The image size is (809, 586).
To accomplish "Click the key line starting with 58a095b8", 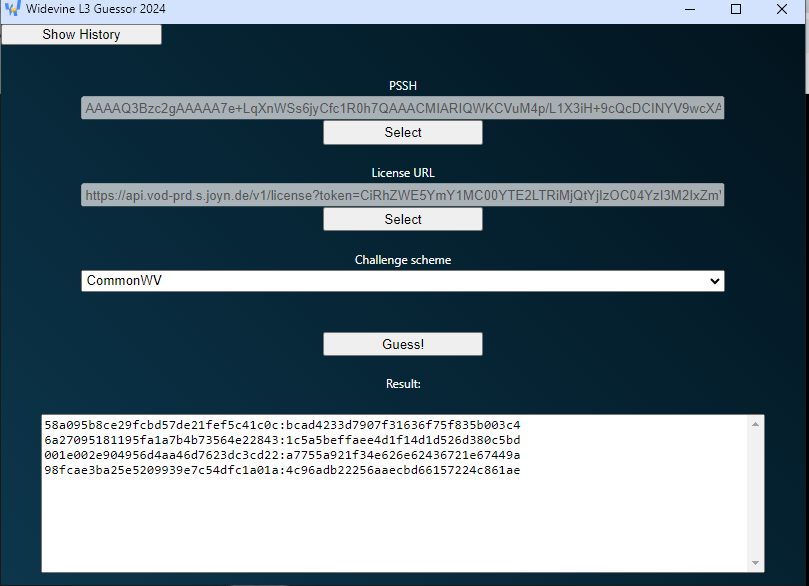I will [282, 425].
